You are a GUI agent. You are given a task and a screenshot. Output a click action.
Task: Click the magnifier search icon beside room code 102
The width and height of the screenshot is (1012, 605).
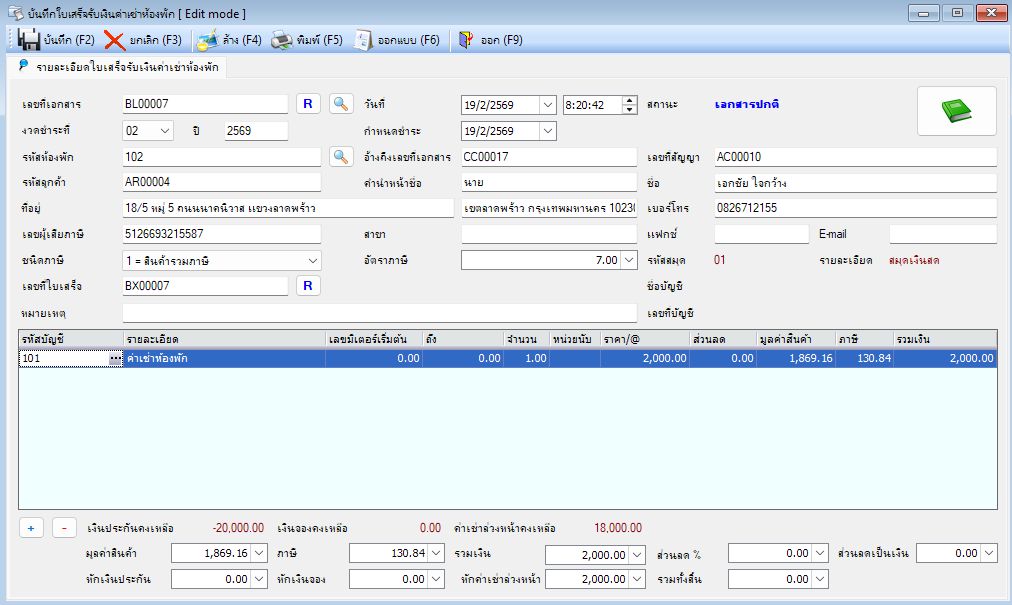tap(341, 156)
